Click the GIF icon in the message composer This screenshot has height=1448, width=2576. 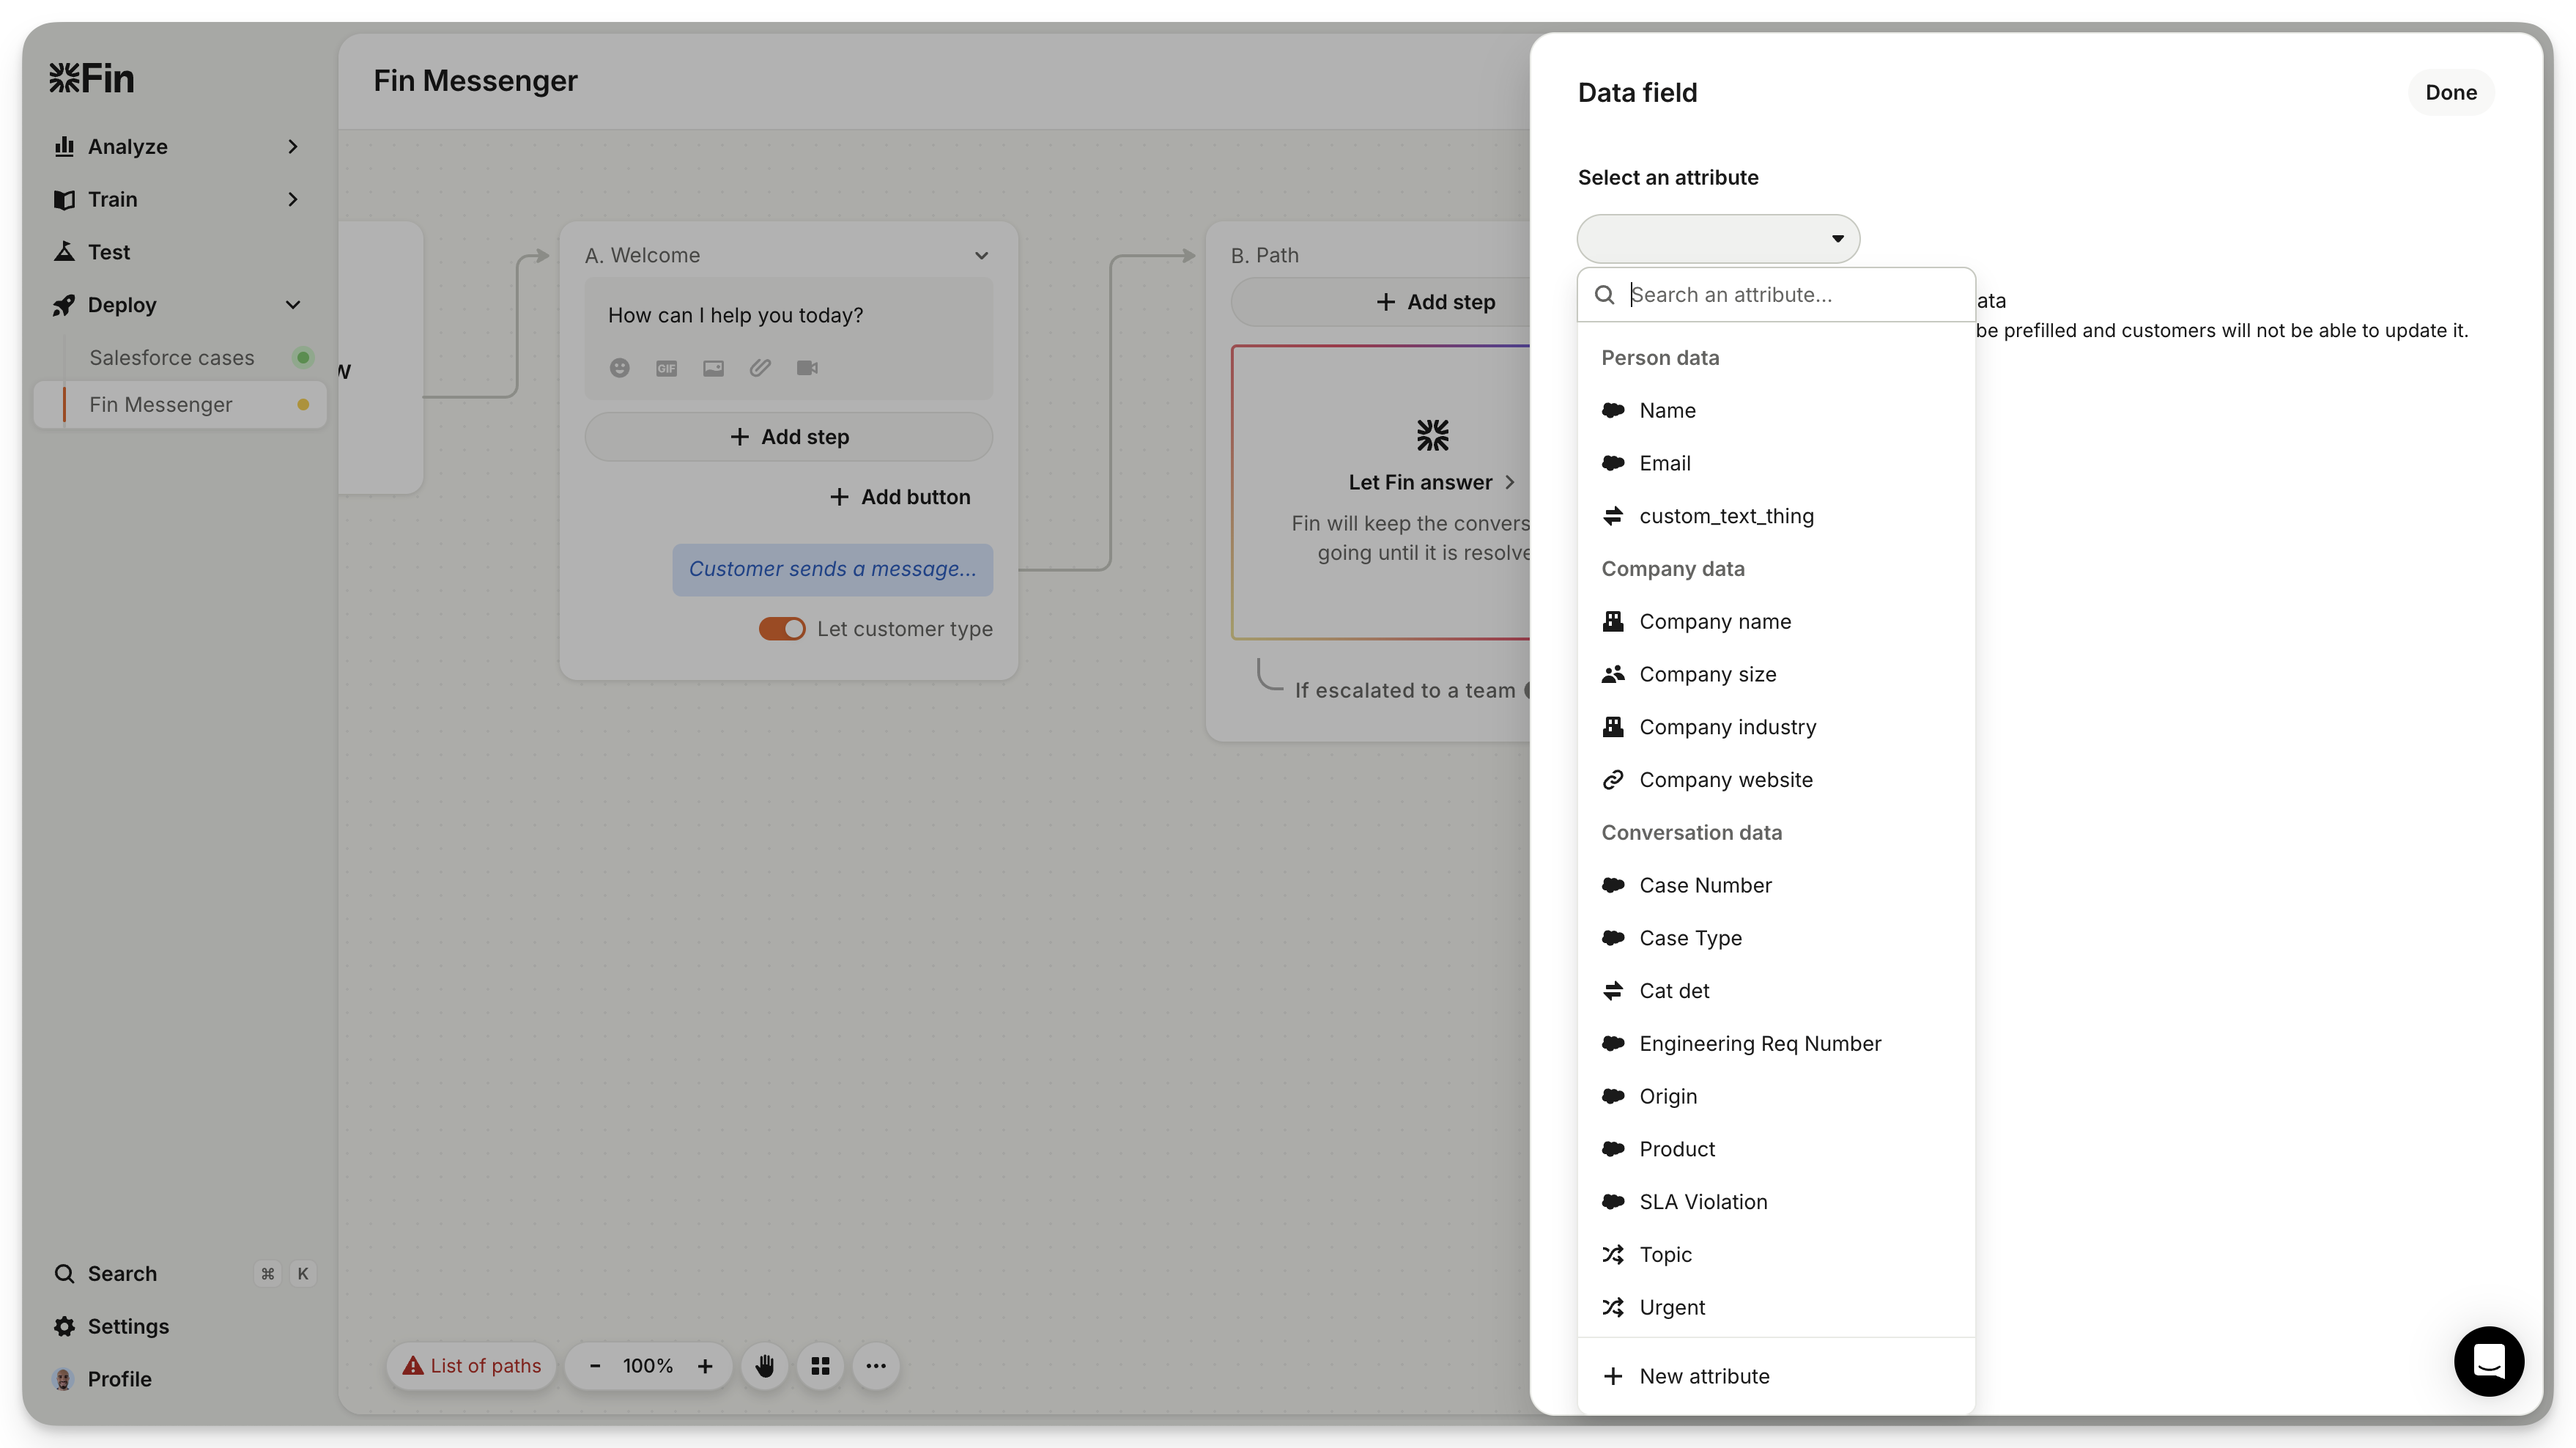pyautogui.click(x=666, y=368)
